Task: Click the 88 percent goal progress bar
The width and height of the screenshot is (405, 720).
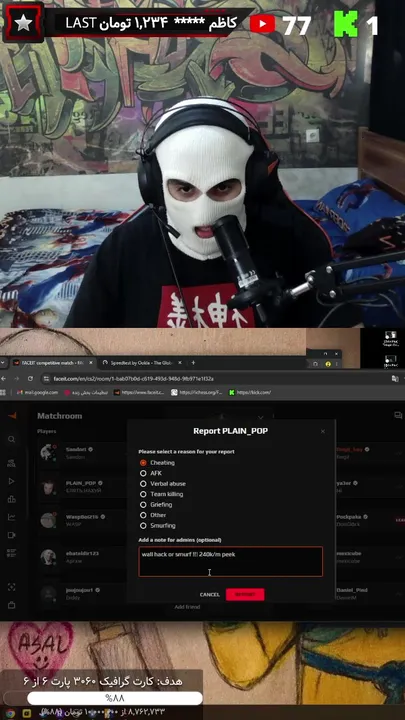Action: tap(115, 698)
